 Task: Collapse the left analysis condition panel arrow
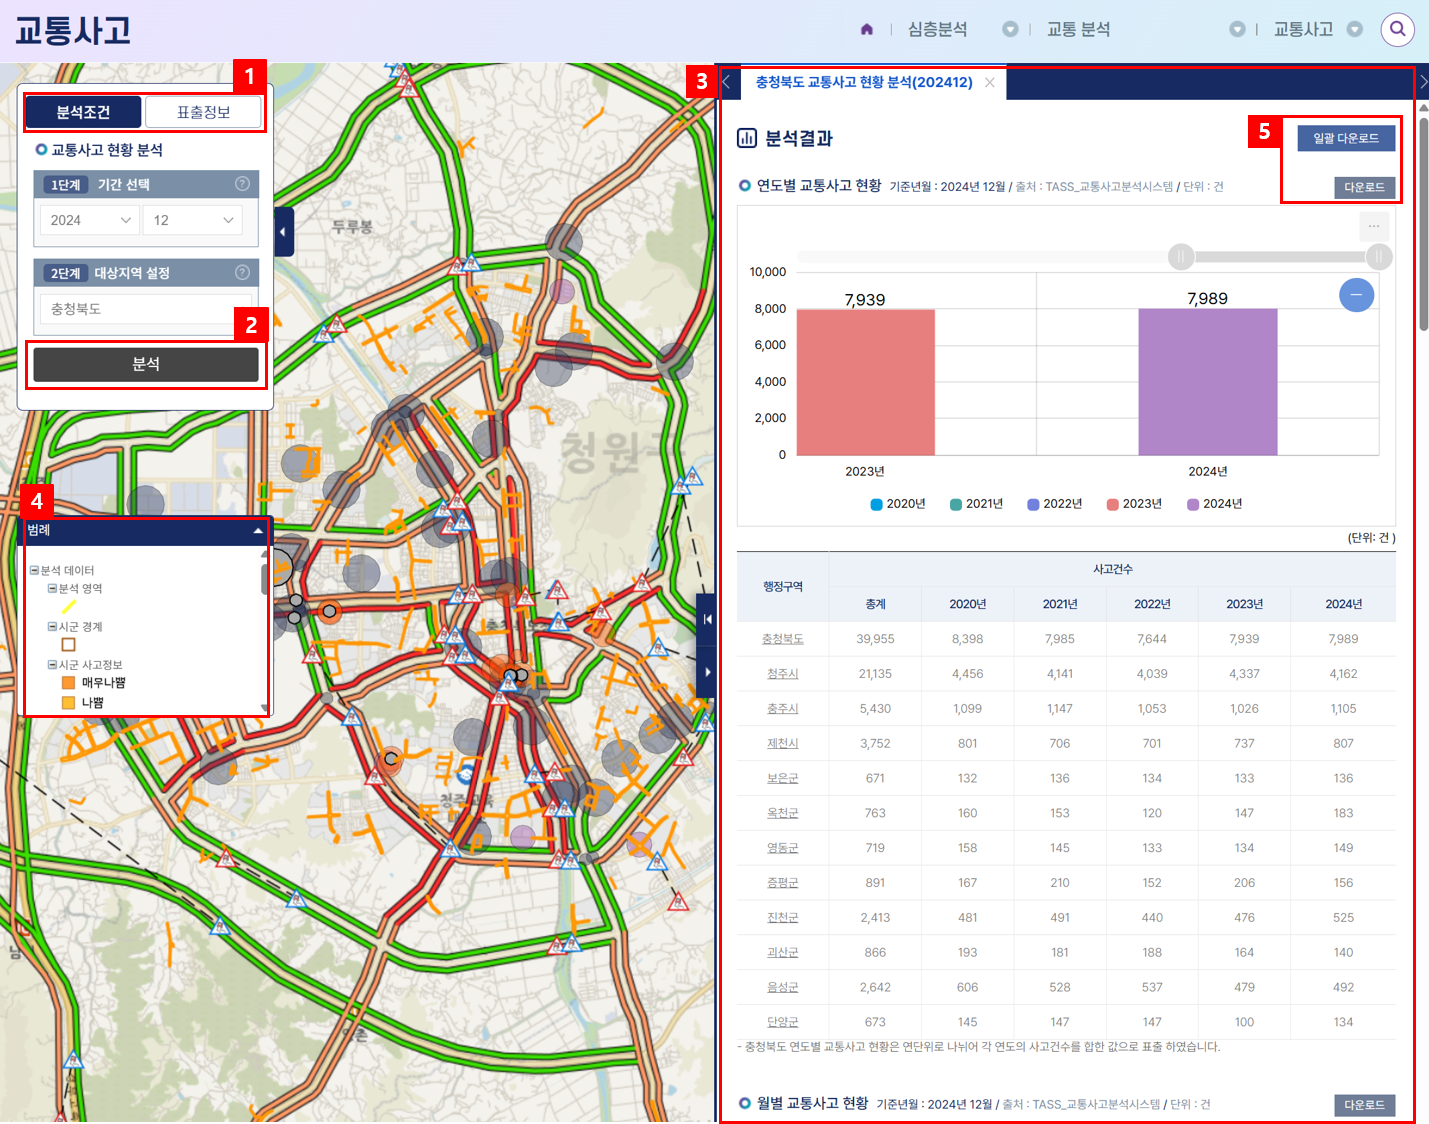(x=283, y=232)
